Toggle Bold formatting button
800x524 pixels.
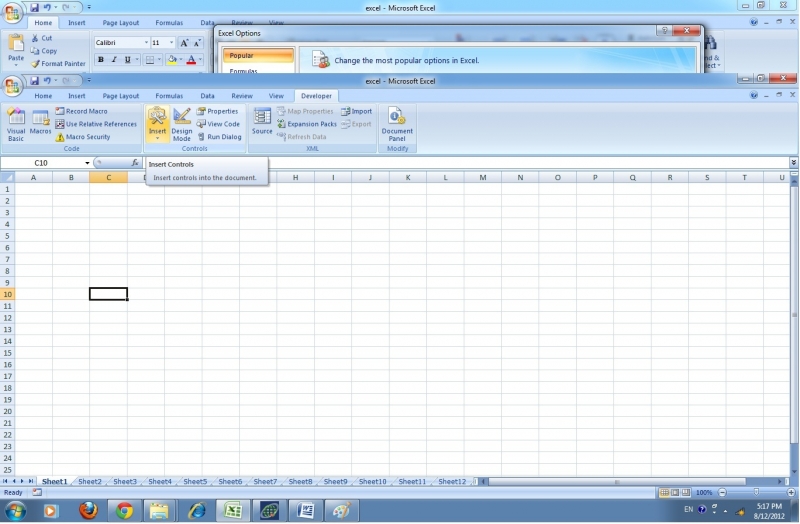[x=100, y=60]
